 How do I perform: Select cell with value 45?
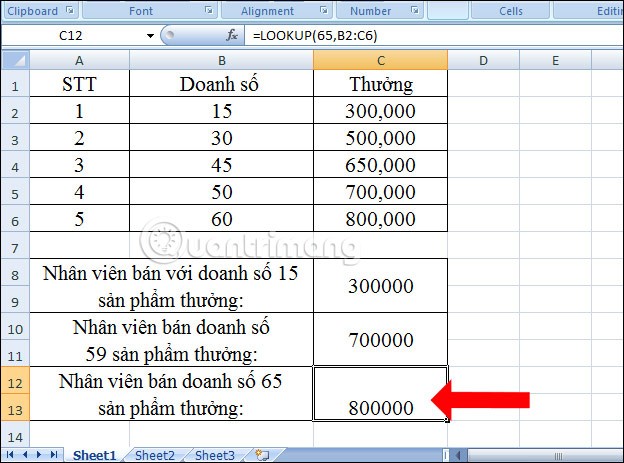221,164
